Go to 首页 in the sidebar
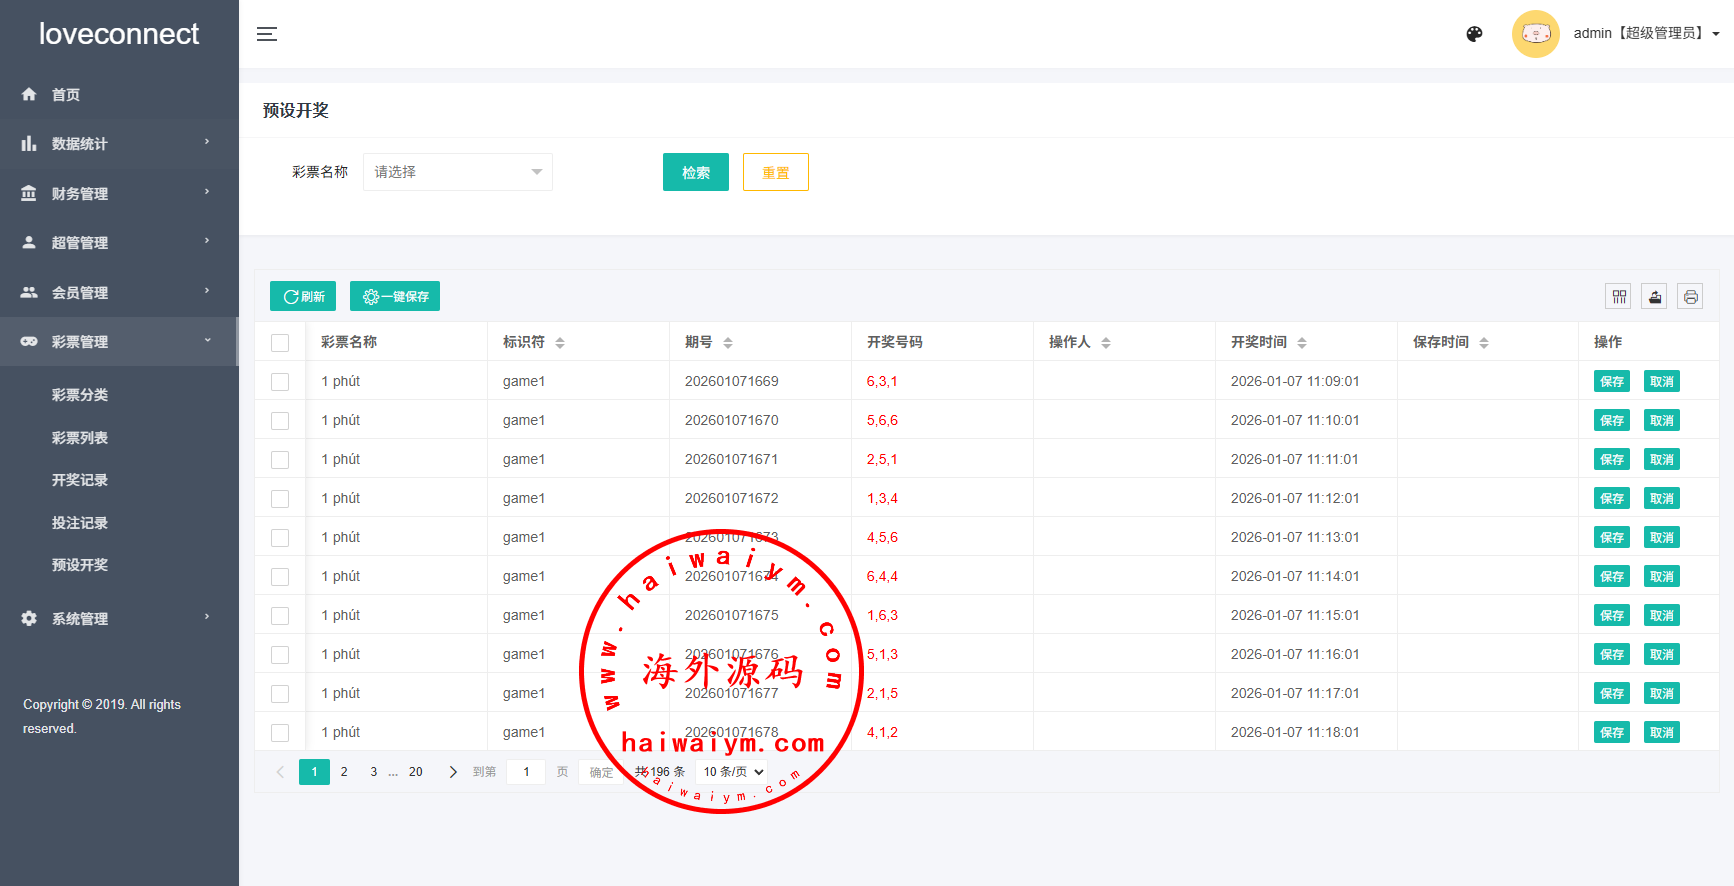The width and height of the screenshot is (1734, 886). 66,95
